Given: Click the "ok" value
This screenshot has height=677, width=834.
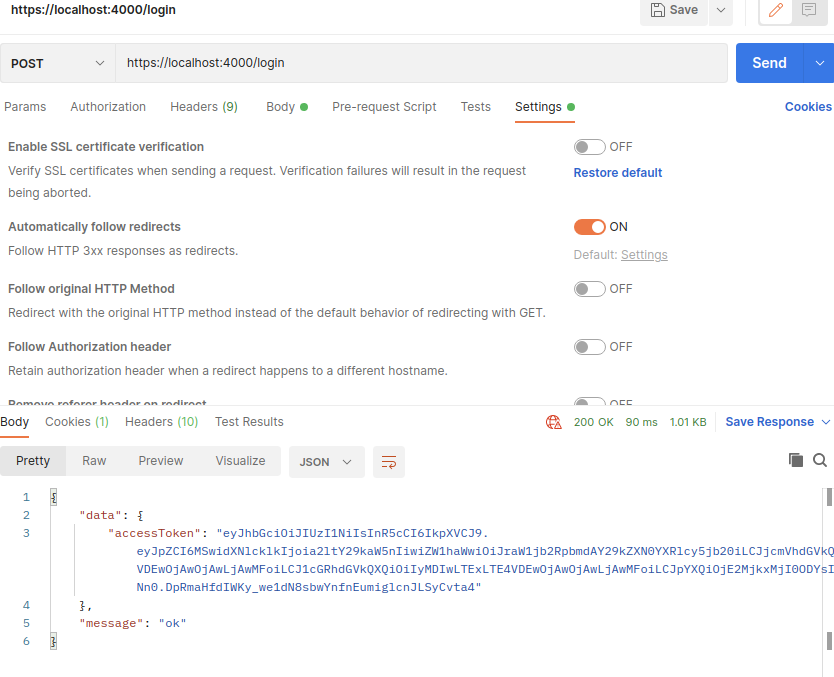Looking at the screenshot, I should coord(172,623).
